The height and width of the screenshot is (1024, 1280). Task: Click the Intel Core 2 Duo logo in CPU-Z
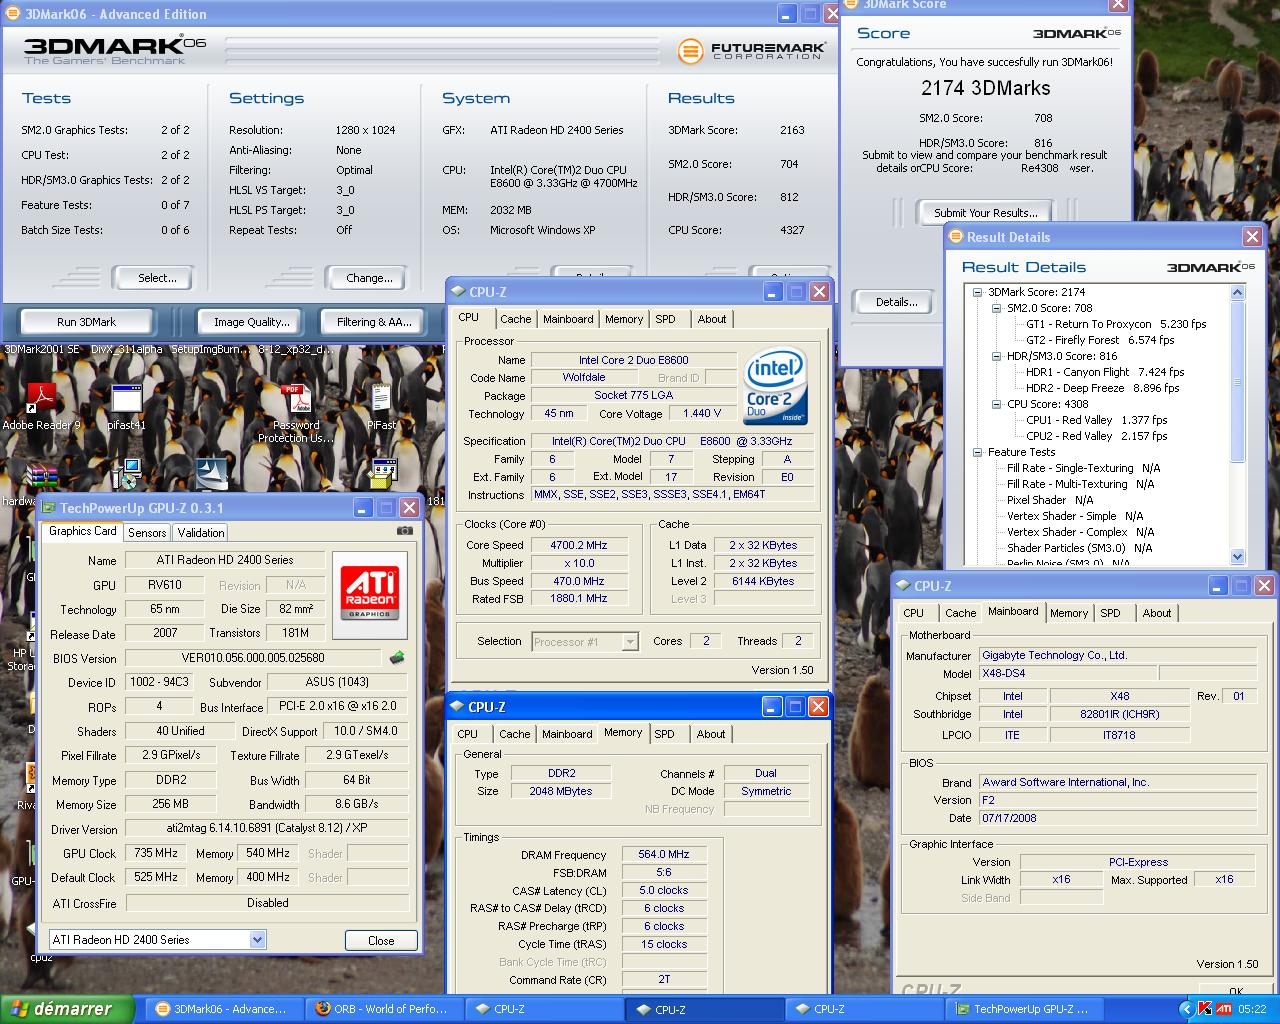[775, 387]
